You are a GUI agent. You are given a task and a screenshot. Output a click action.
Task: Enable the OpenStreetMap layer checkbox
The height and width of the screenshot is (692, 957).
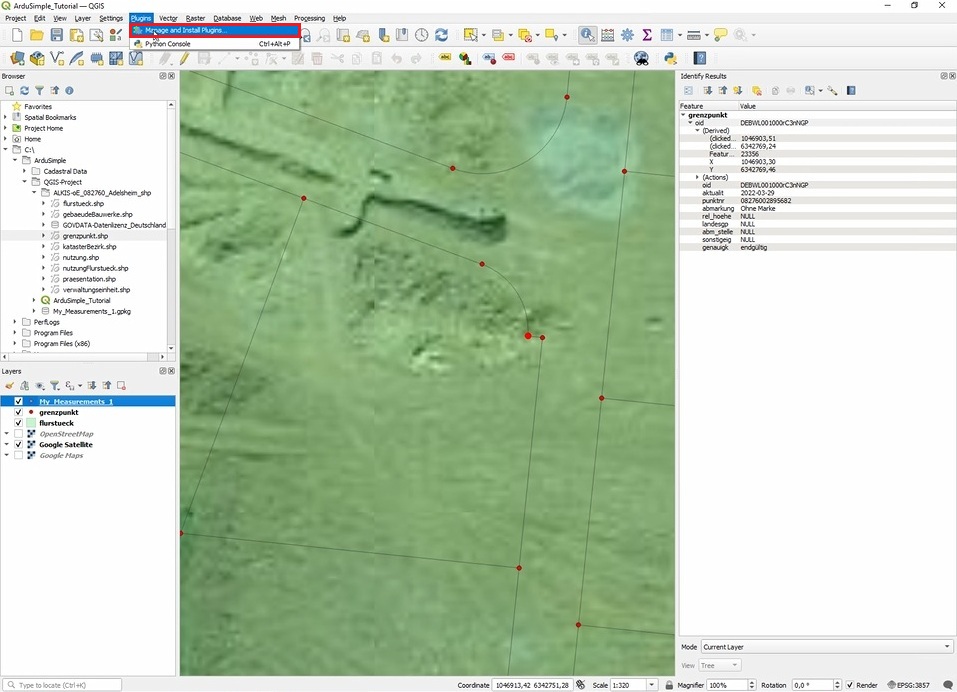18,434
